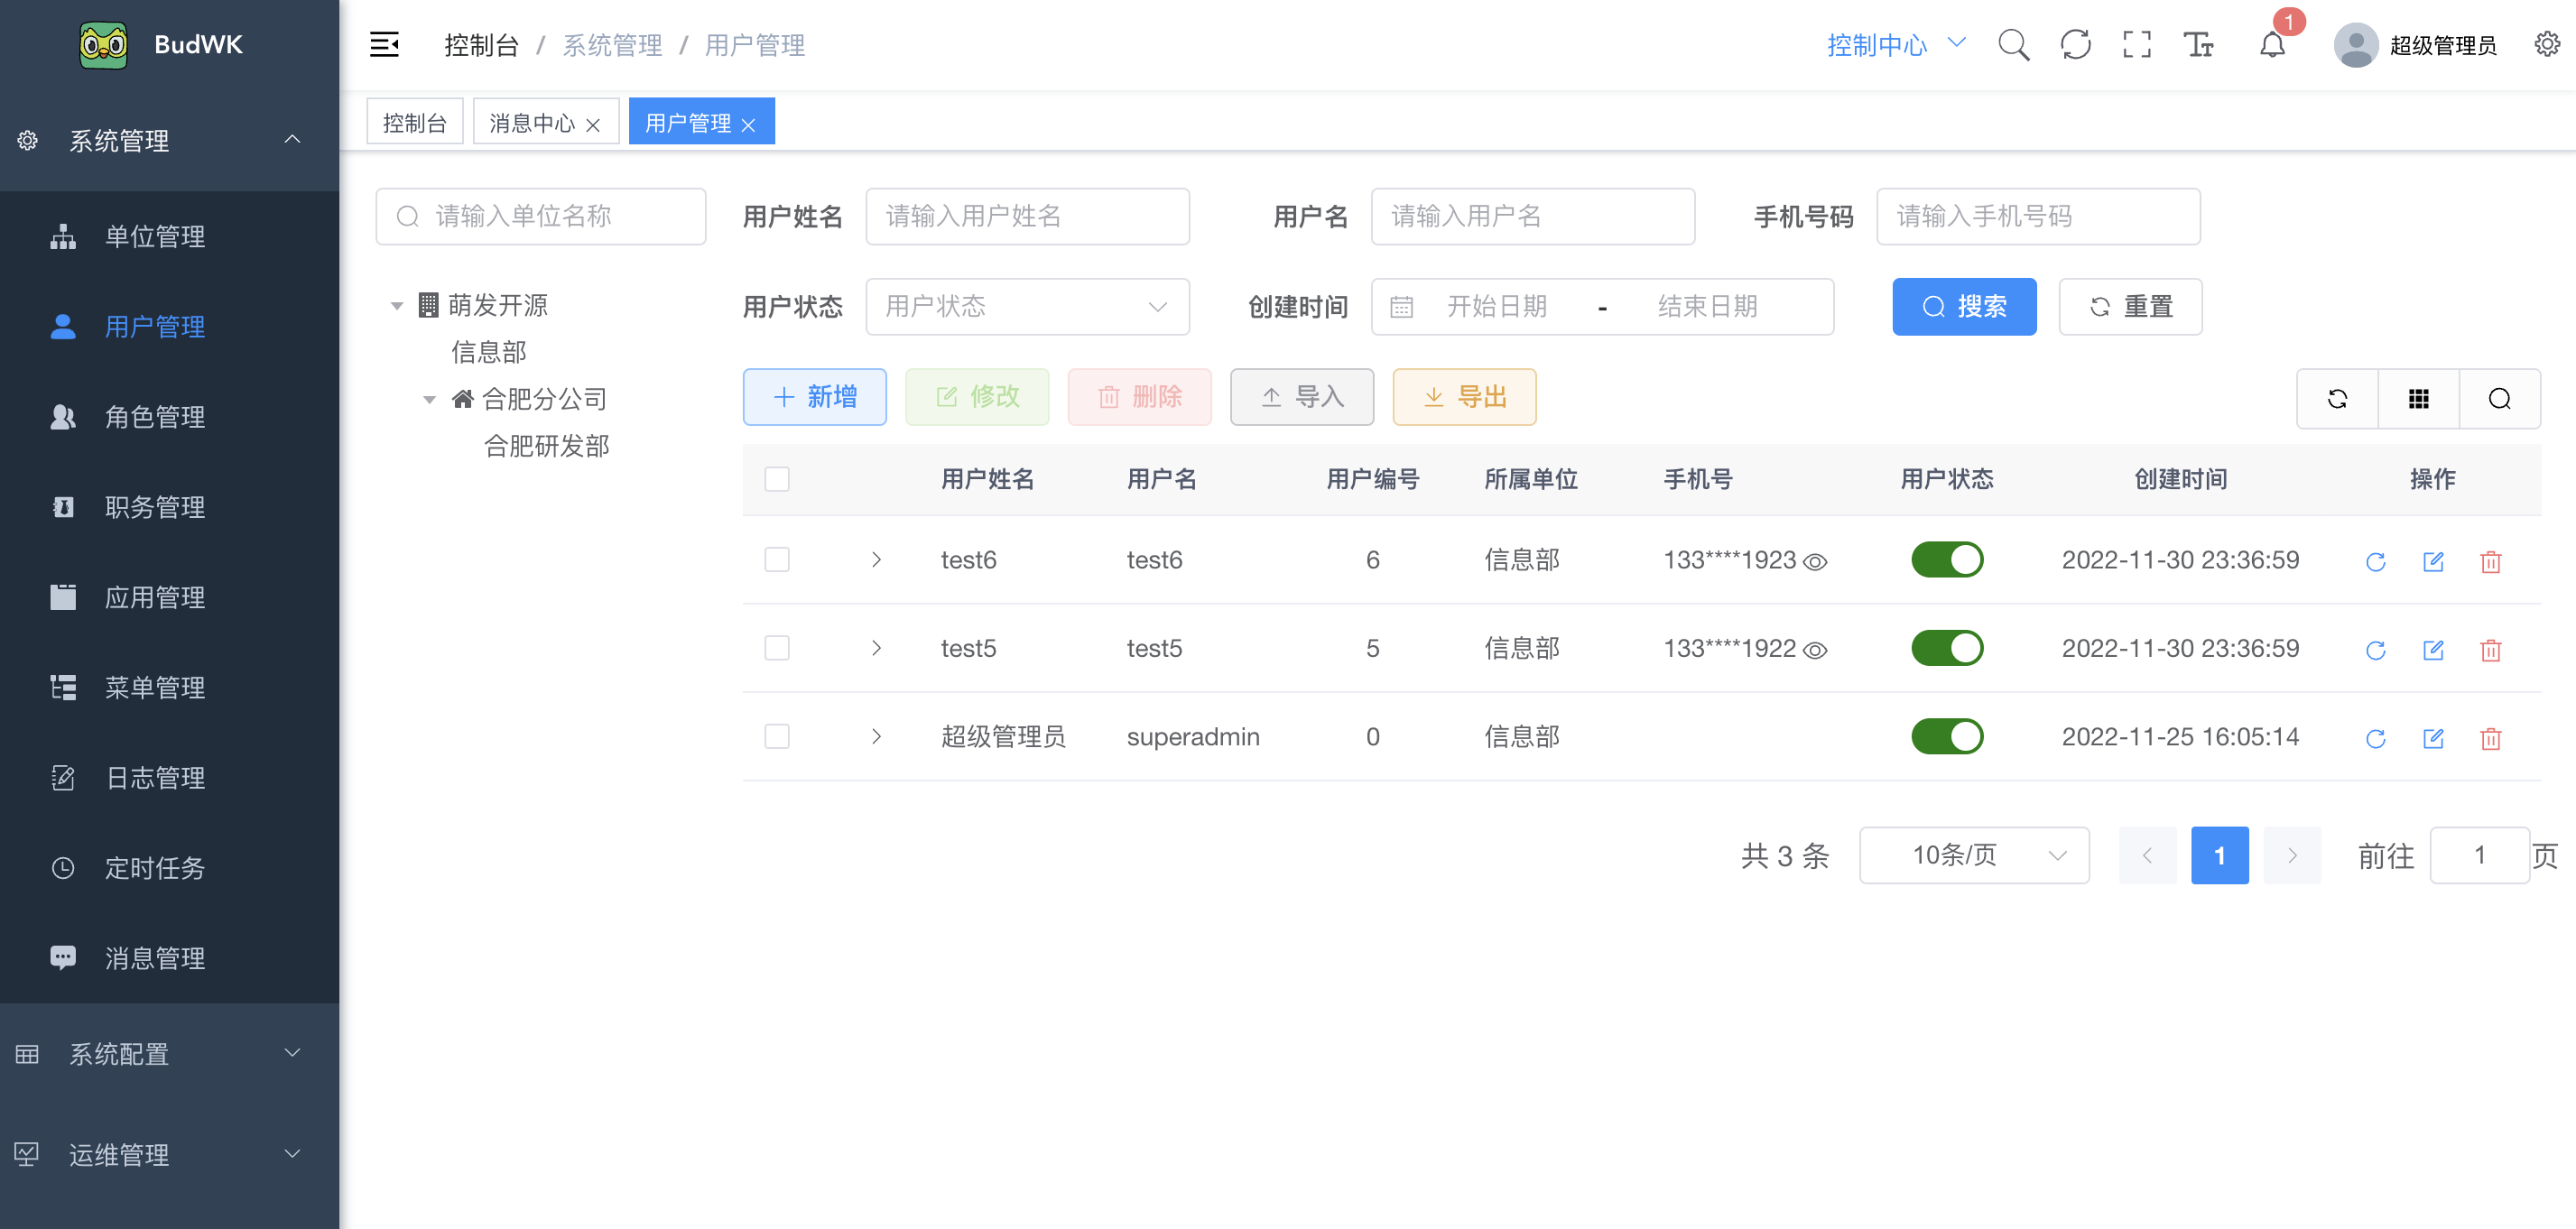The image size is (2576, 1229).
Task: Close the 消息中心 tab
Action: point(593,125)
